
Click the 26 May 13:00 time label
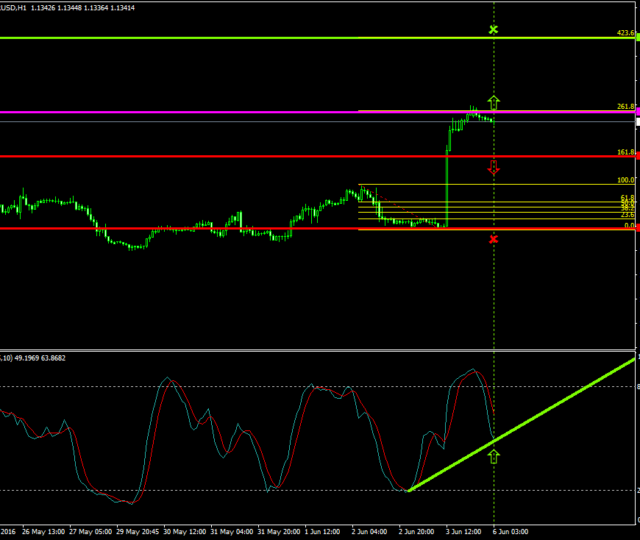tap(45, 533)
